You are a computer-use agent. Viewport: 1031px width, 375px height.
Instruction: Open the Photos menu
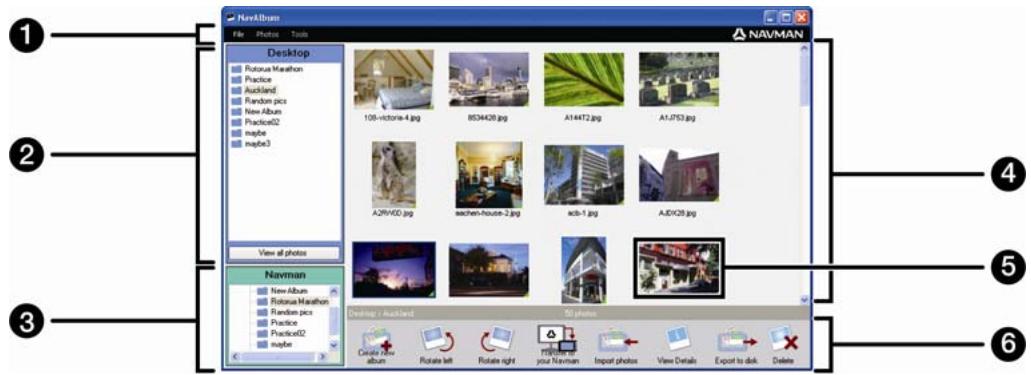point(268,34)
